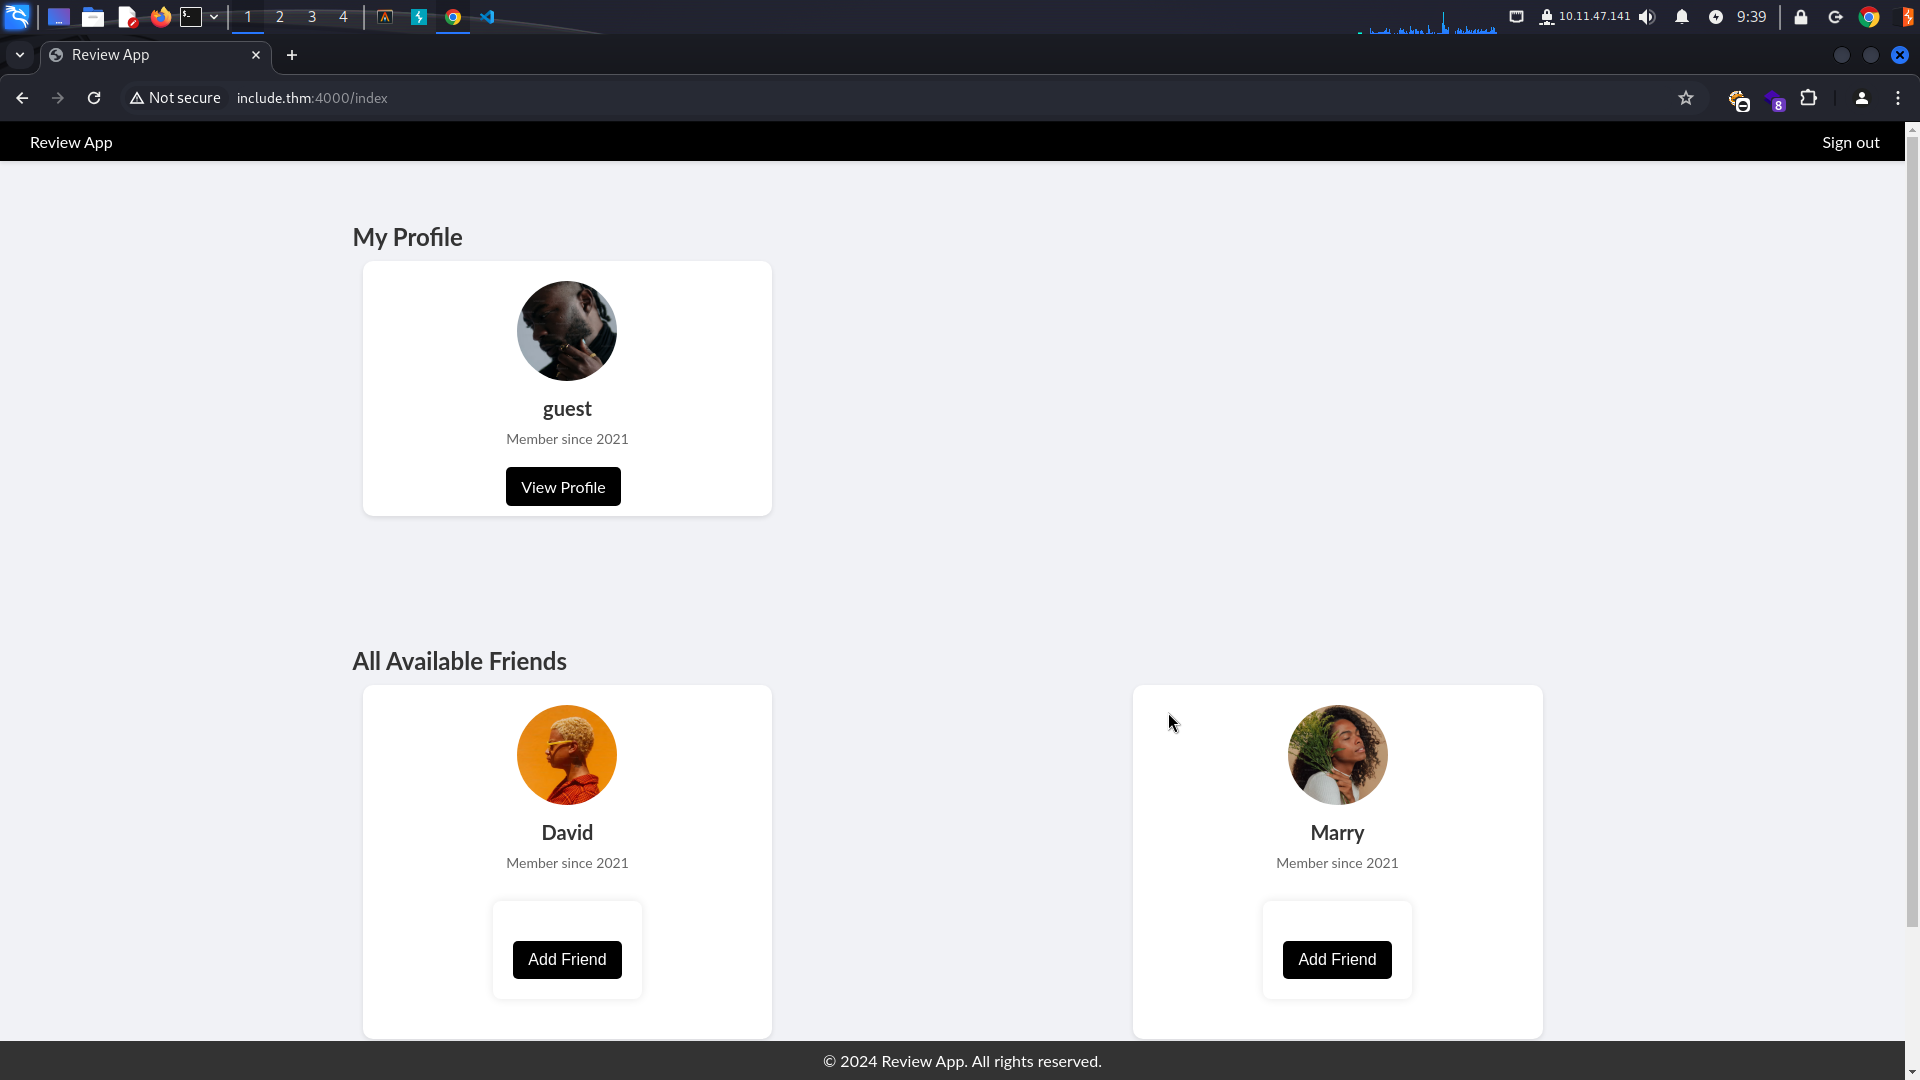Click Sign out in the navbar
Screen dimensions: 1920x1080
pyautogui.click(x=1850, y=142)
